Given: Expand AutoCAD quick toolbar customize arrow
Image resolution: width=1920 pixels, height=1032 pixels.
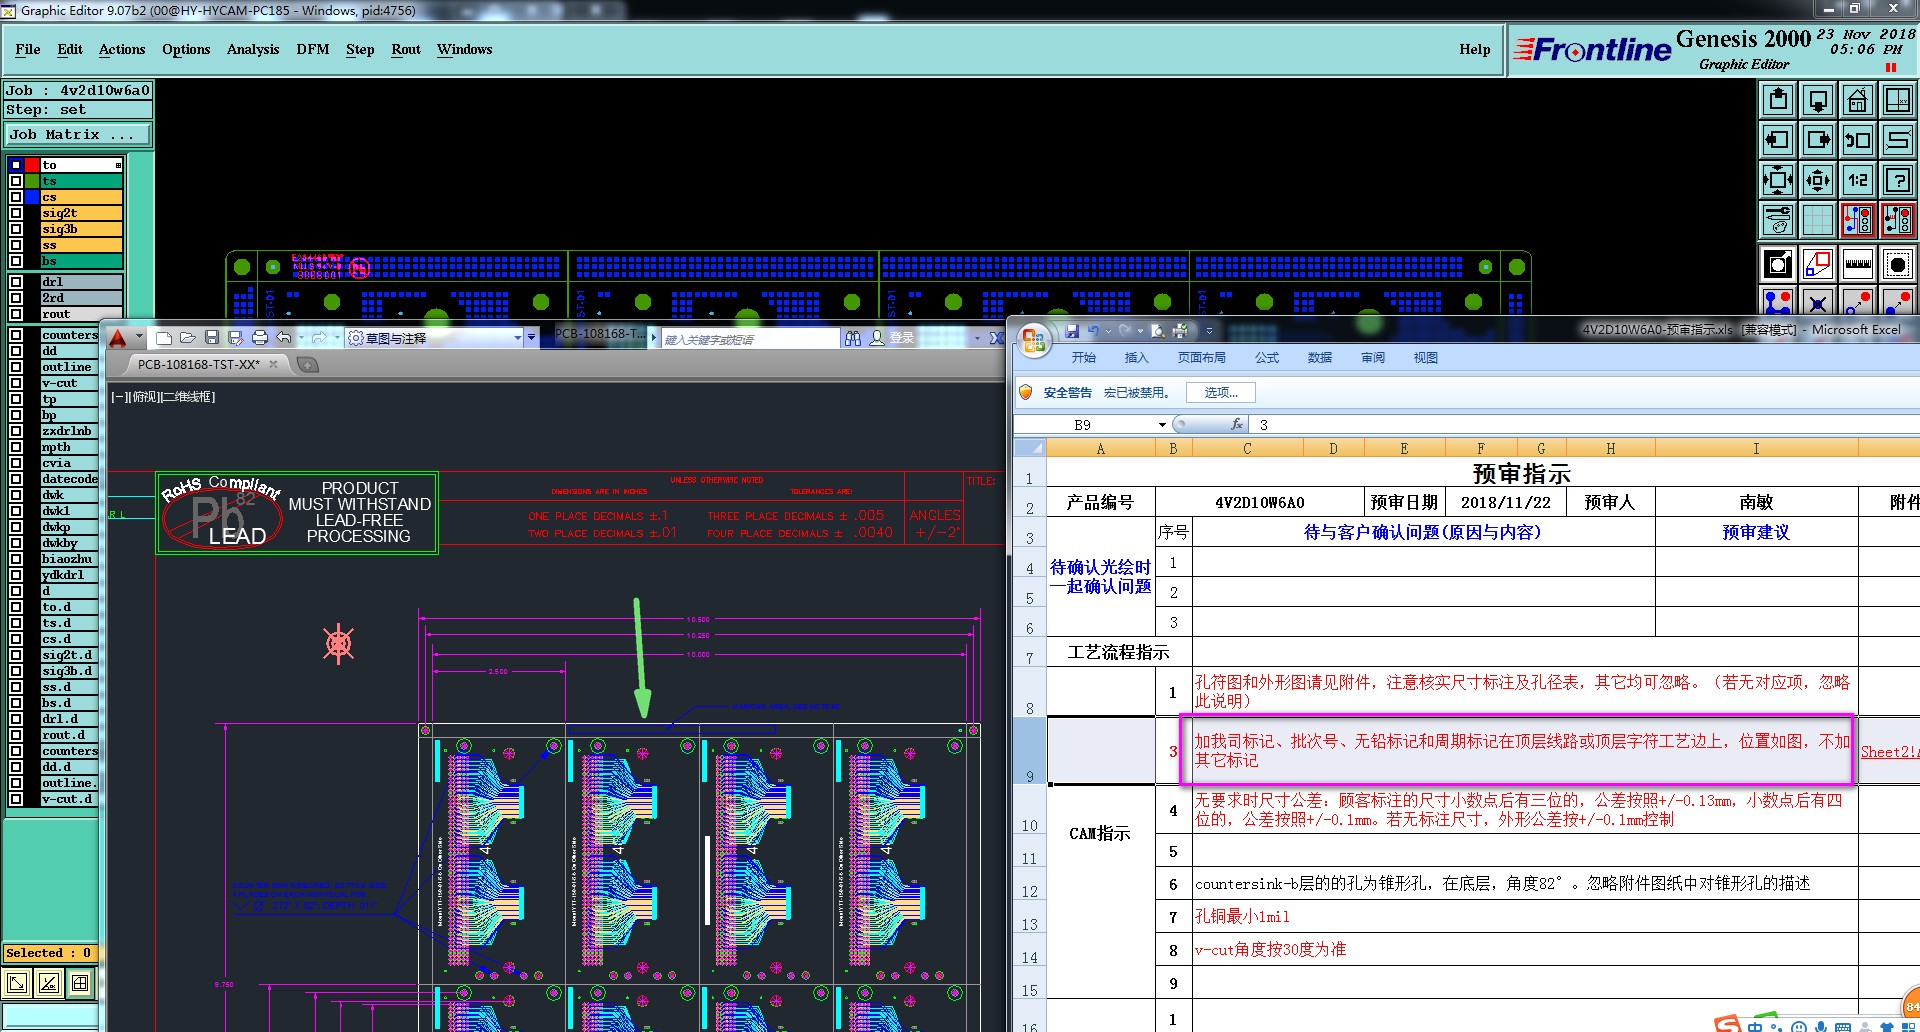Looking at the screenshot, I should click(x=531, y=338).
